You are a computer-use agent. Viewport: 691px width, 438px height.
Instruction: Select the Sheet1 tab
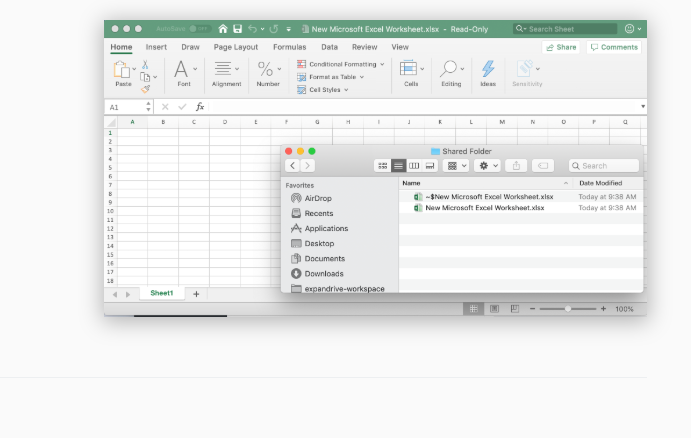pyautogui.click(x=162, y=293)
